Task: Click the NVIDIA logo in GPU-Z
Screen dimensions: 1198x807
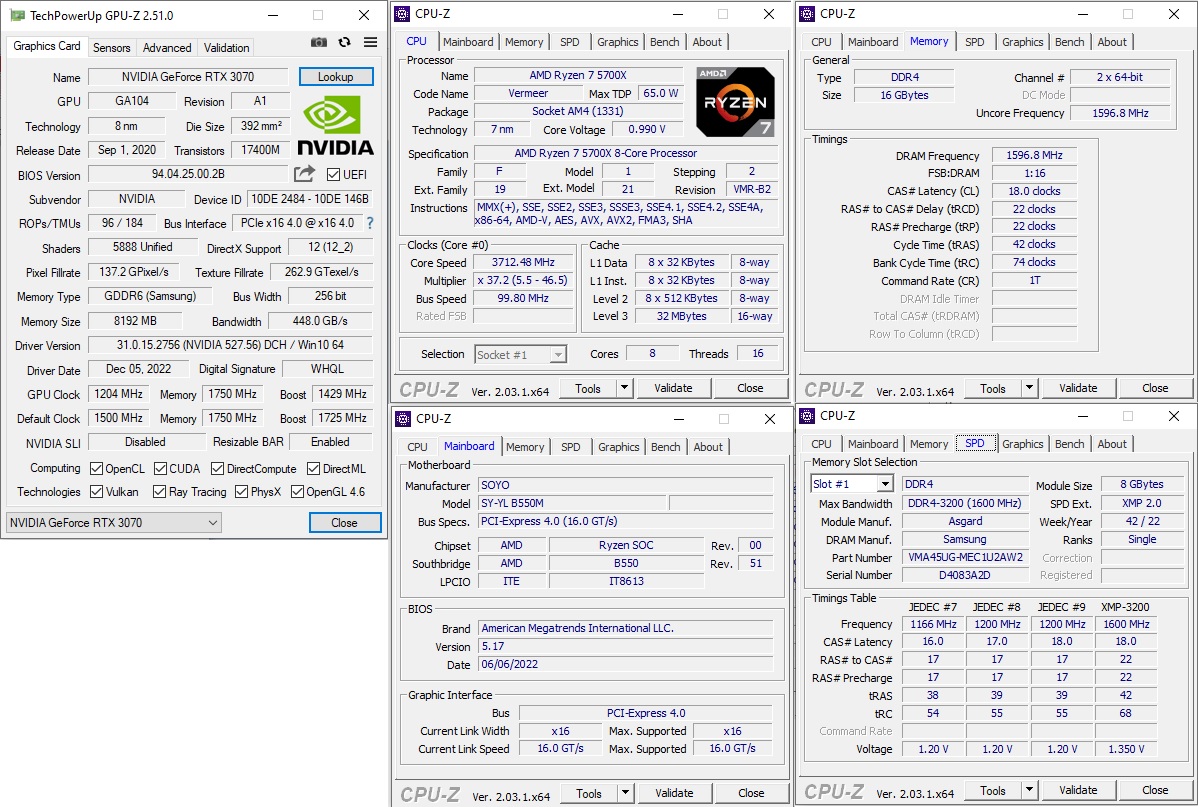Action: point(335,125)
